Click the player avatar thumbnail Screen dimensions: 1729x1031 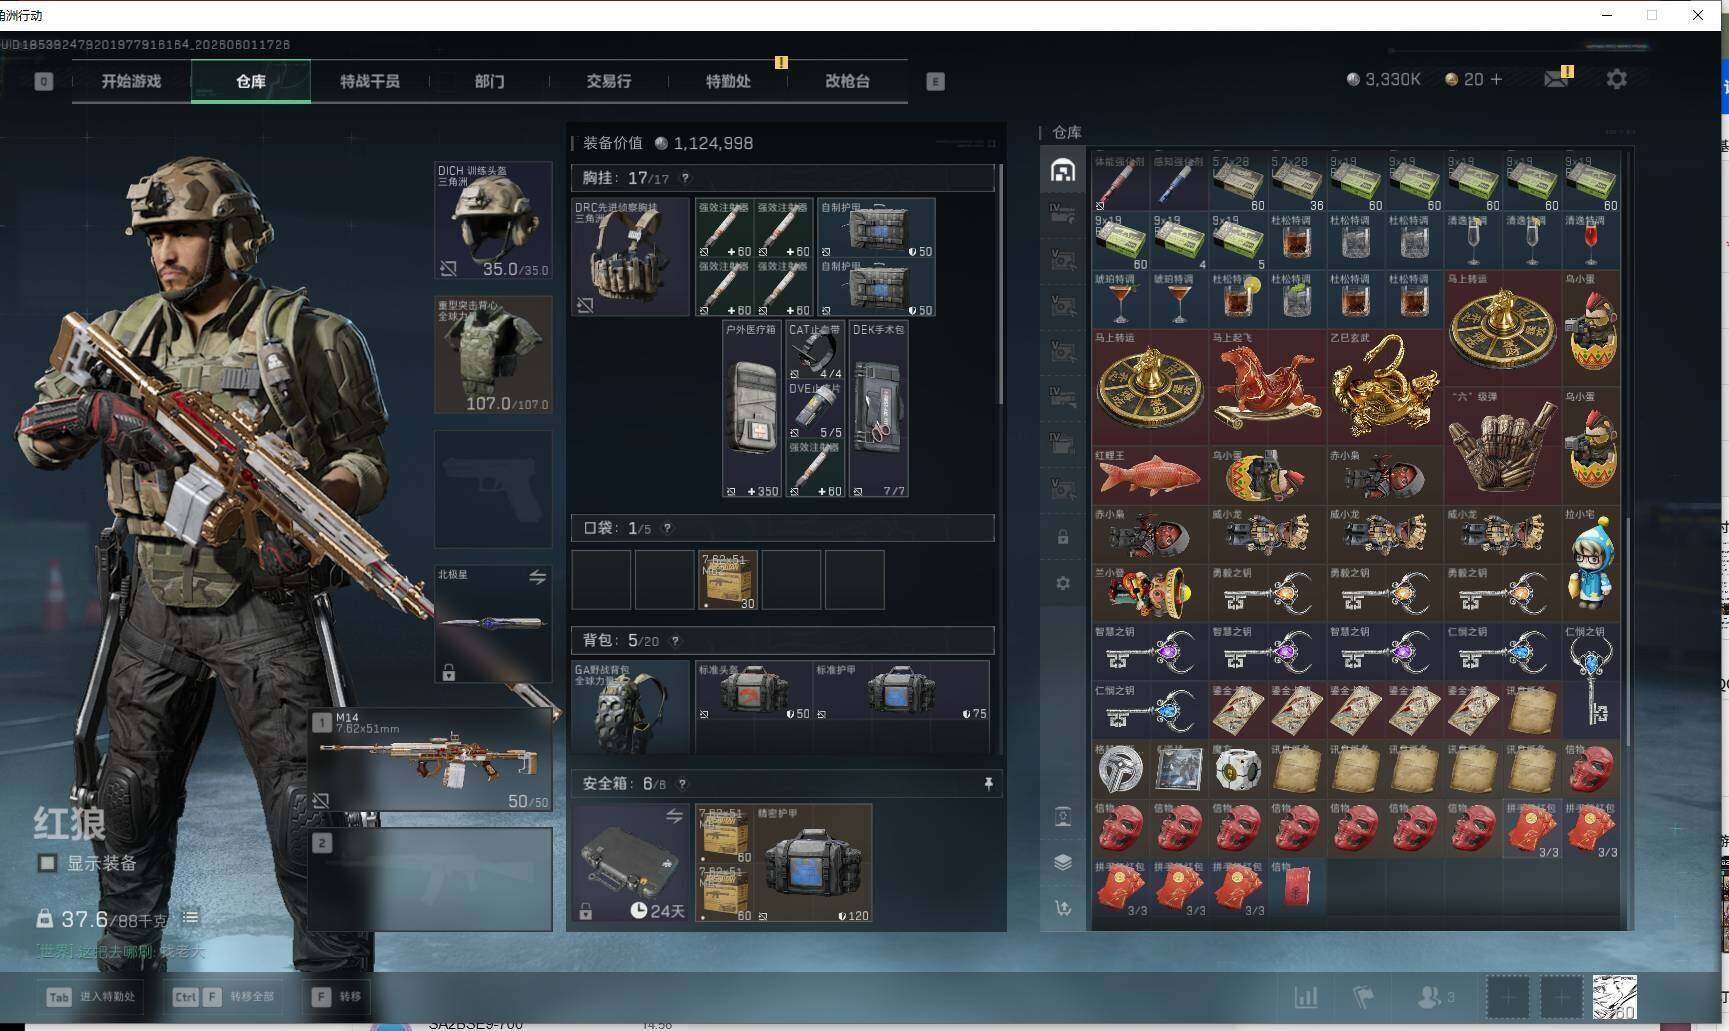[1614, 996]
